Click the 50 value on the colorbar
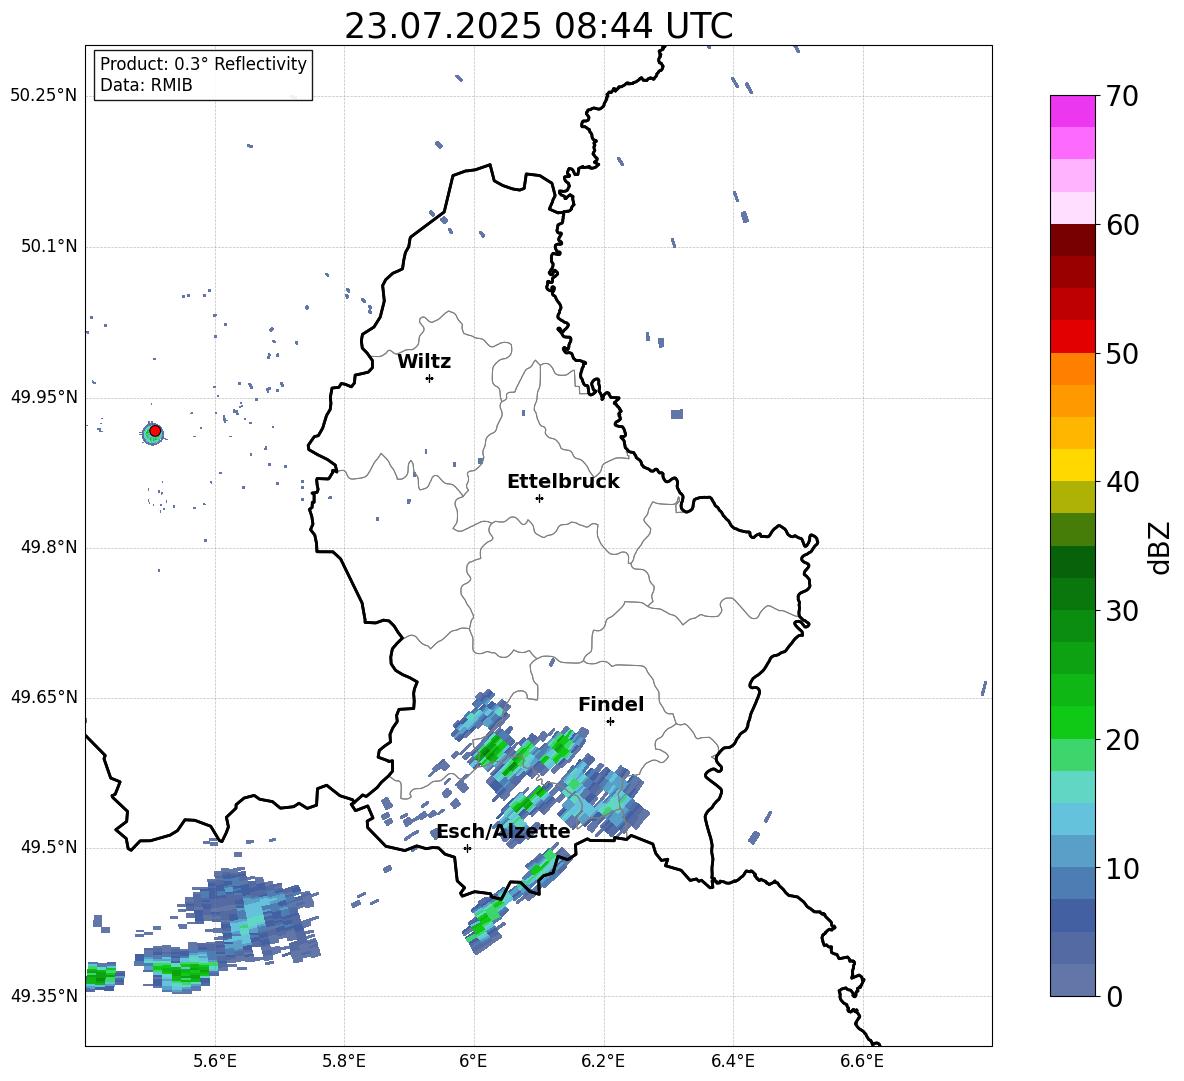Viewport: 1184px width, 1081px height. point(1122,353)
